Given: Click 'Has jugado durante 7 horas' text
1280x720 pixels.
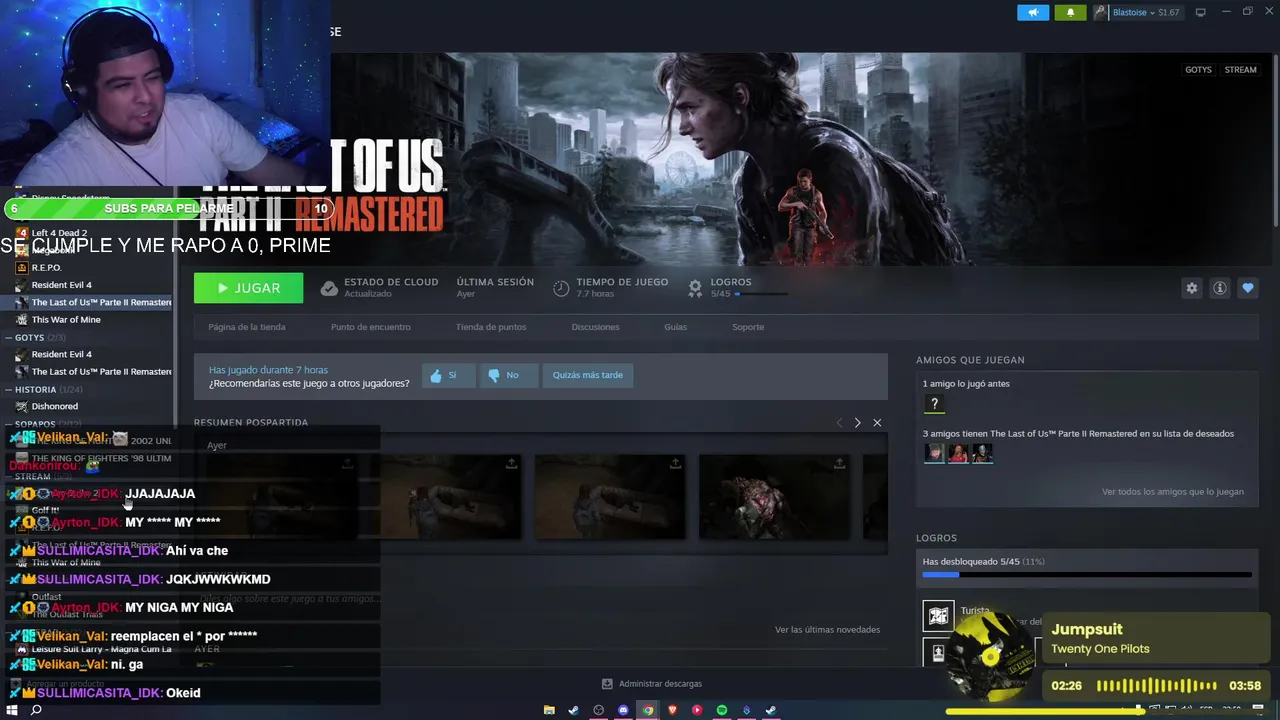Looking at the screenshot, I should 268,370.
